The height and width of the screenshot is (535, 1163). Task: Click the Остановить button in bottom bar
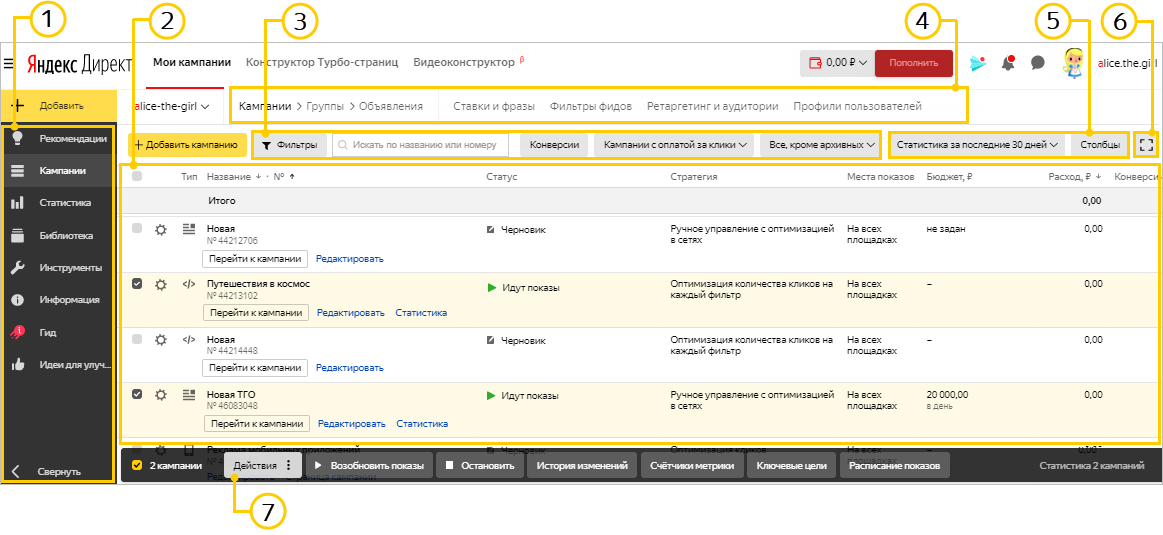tap(479, 466)
